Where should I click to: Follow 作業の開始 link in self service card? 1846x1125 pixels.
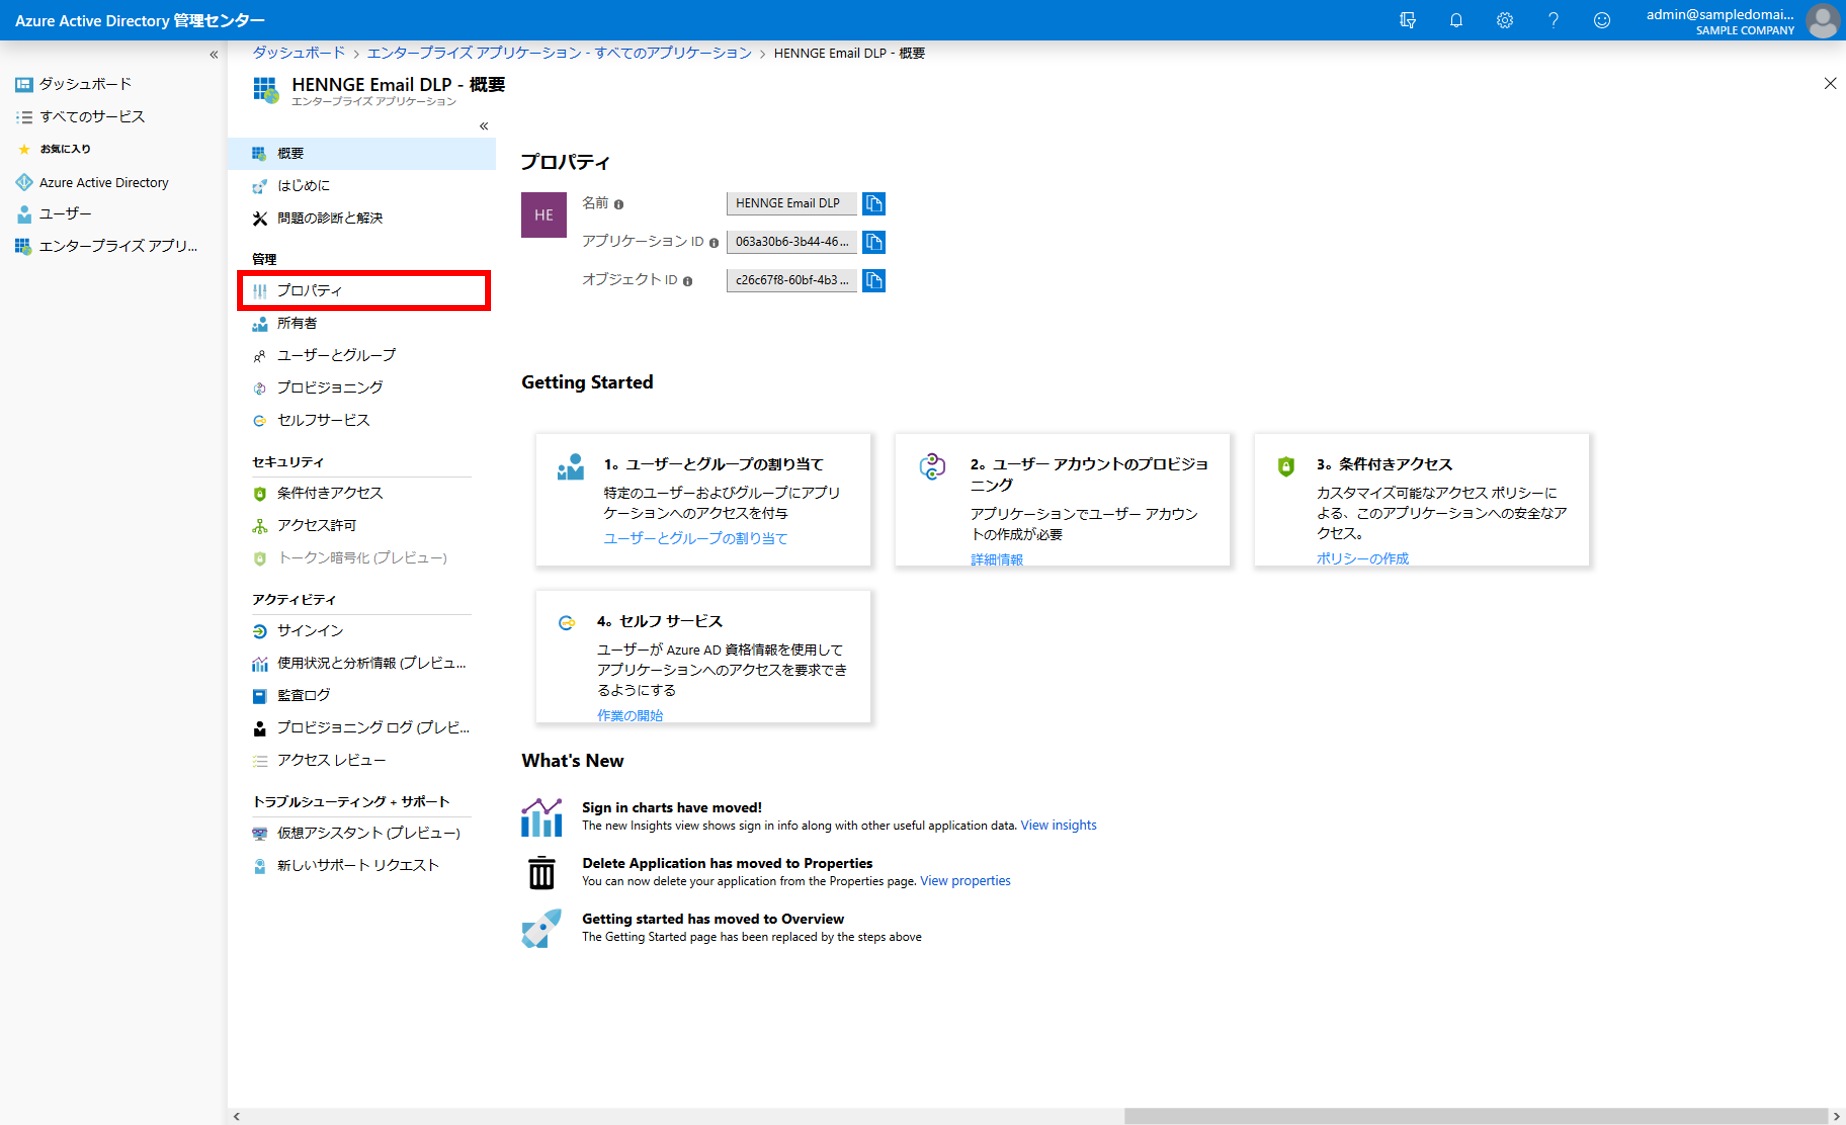click(x=630, y=715)
